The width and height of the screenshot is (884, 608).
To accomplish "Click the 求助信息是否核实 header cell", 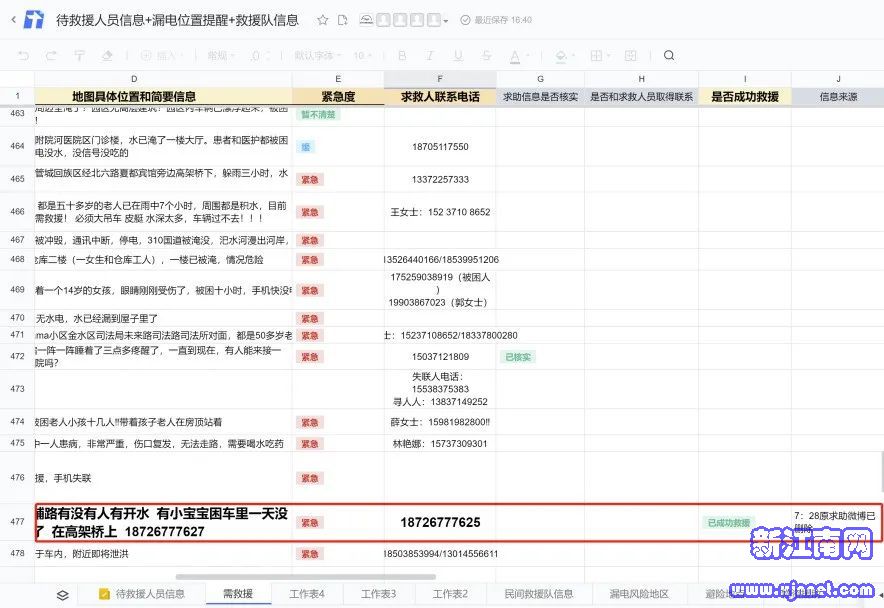I will [540, 96].
